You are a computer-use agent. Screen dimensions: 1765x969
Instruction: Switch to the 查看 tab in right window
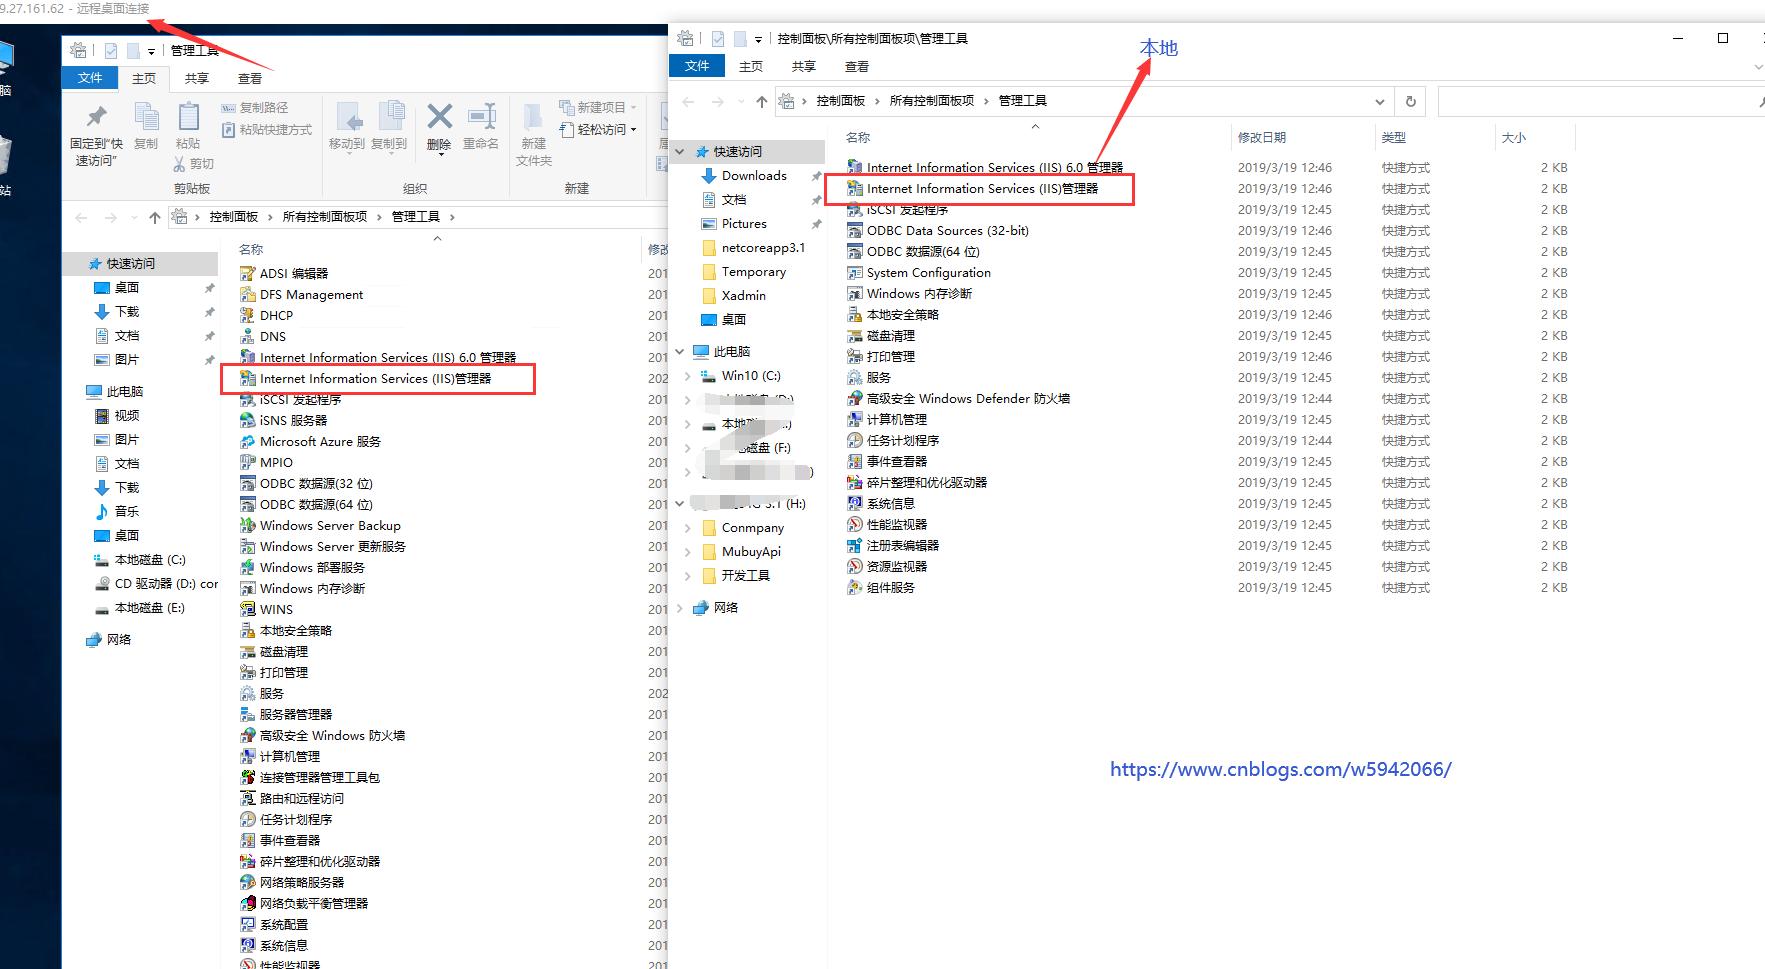point(856,66)
